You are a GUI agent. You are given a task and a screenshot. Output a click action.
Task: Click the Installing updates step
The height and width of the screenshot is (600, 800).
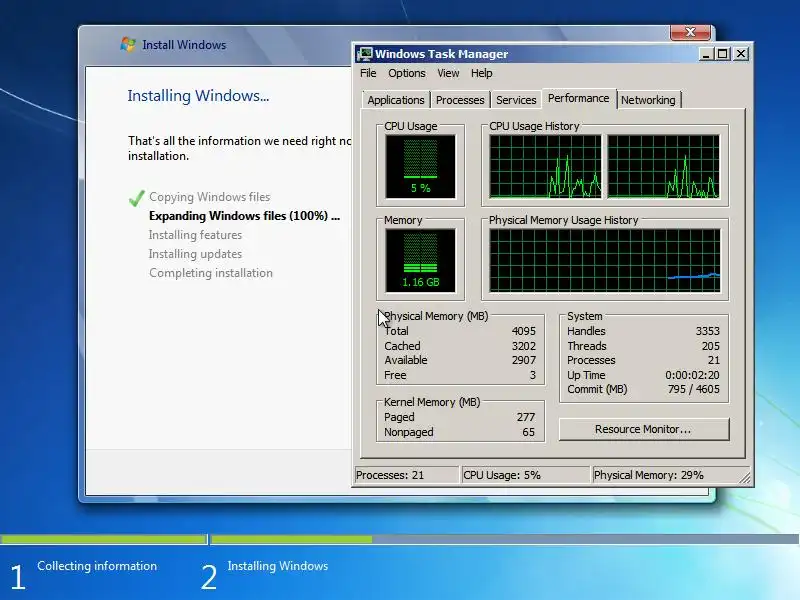(195, 254)
